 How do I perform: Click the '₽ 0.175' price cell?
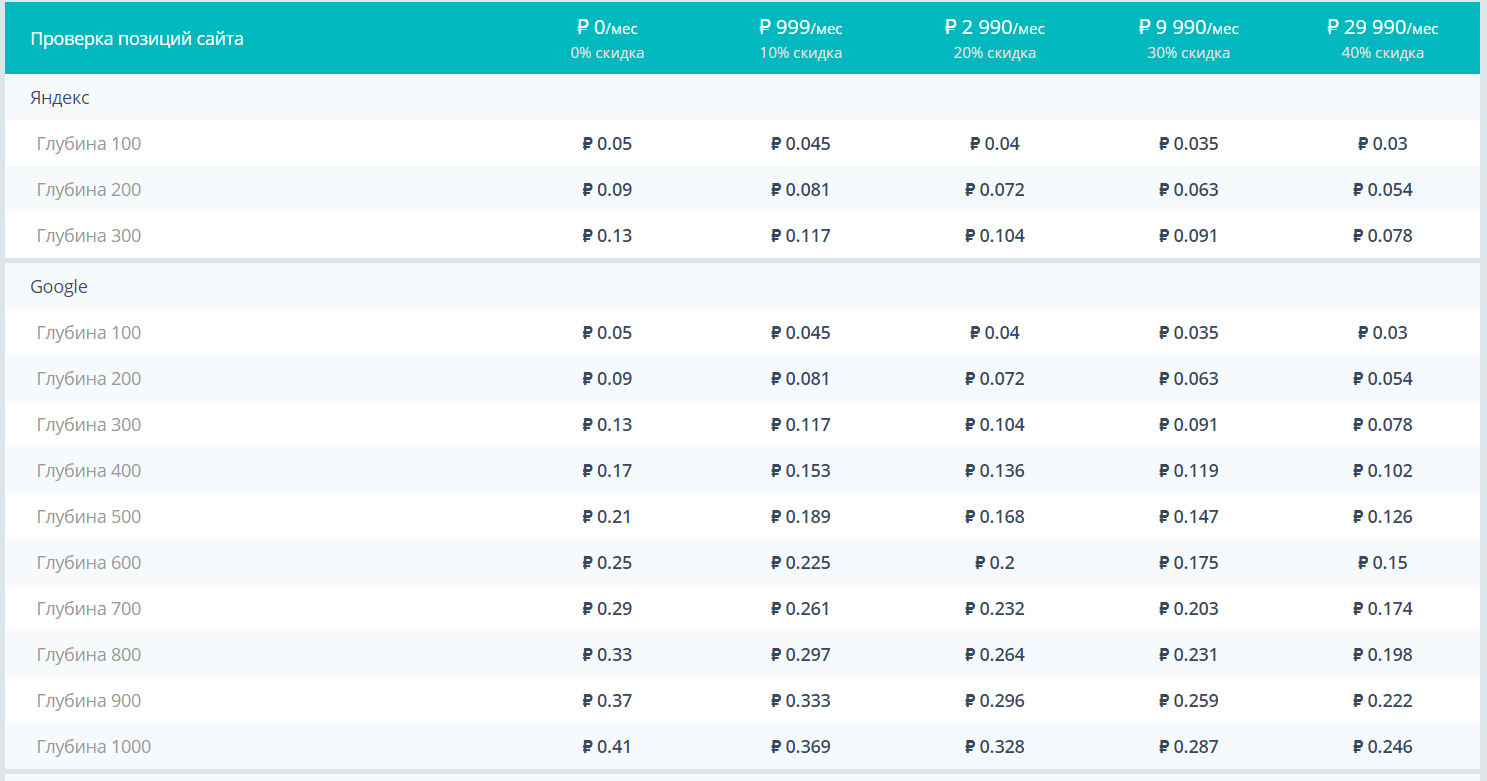[1189, 563]
